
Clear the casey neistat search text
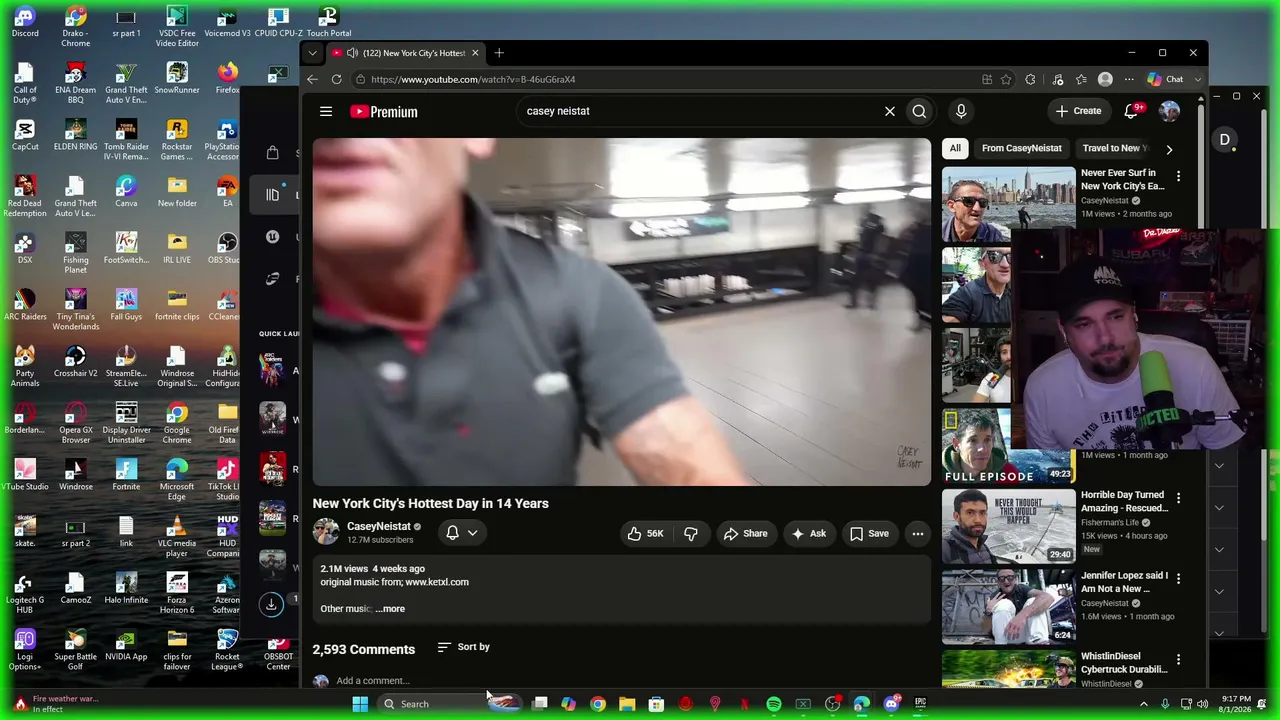tap(889, 111)
